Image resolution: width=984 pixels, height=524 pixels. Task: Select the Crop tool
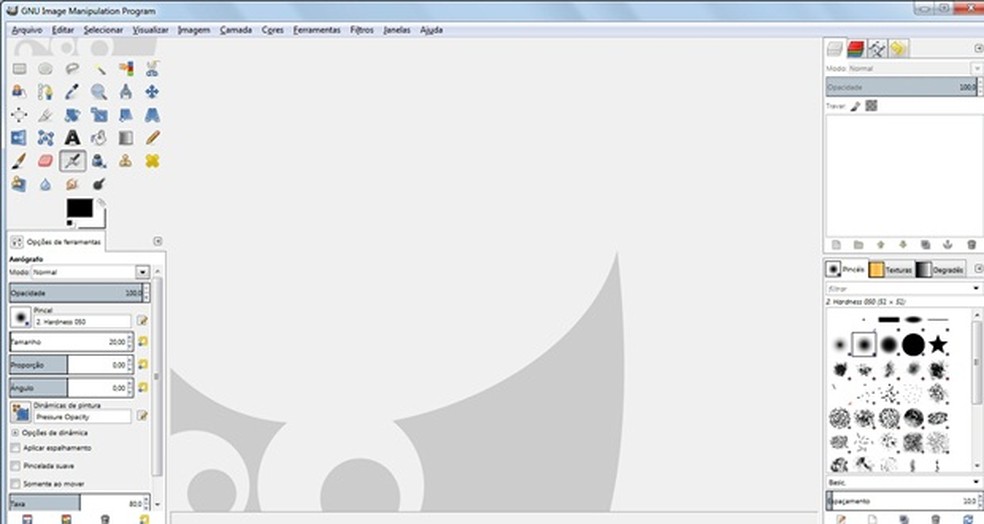tap(45, 115)
